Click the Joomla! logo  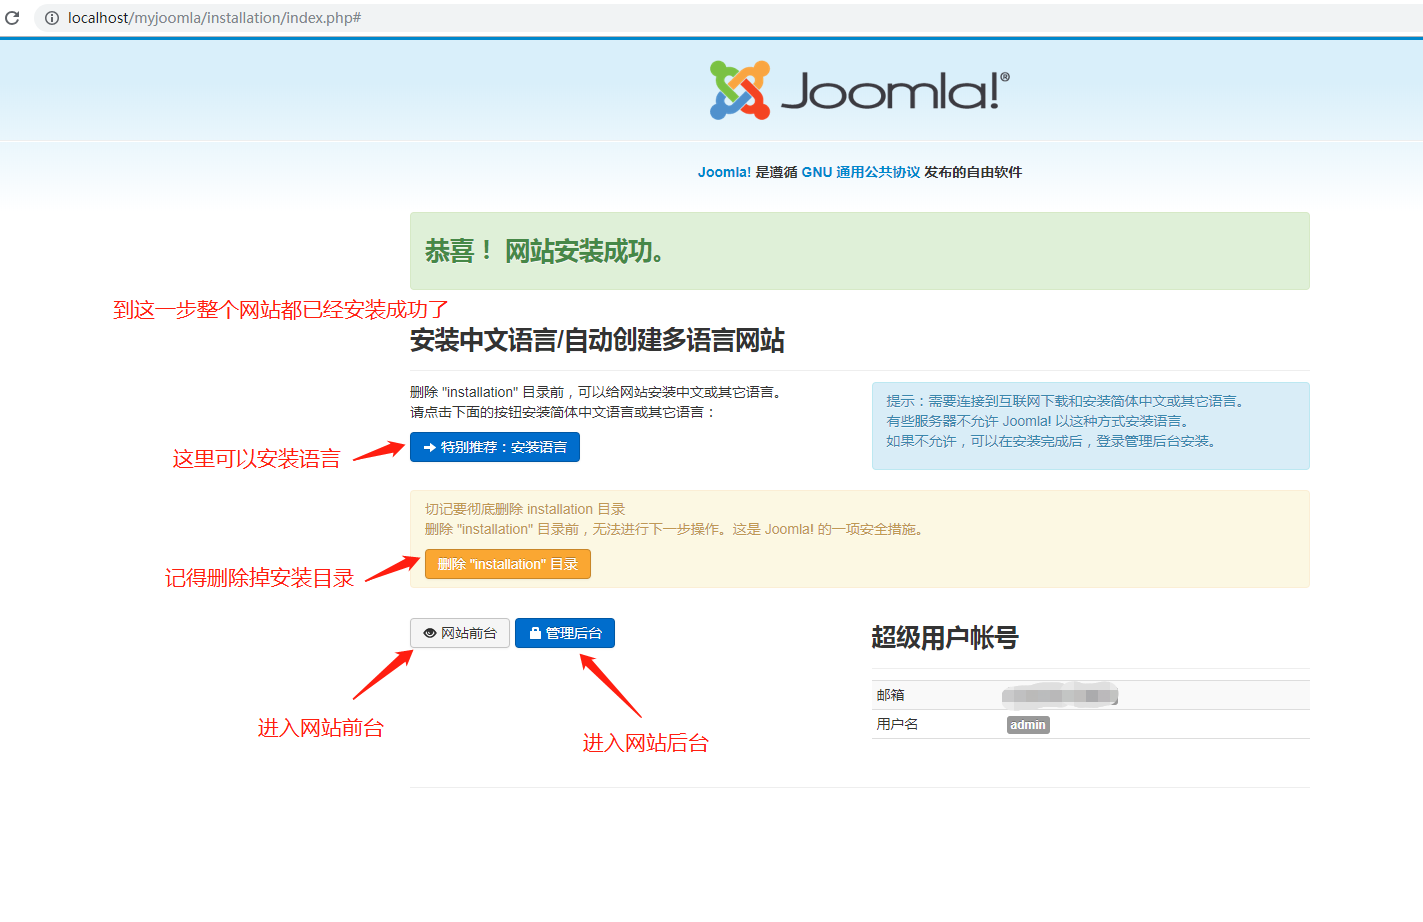click(860, 90)
